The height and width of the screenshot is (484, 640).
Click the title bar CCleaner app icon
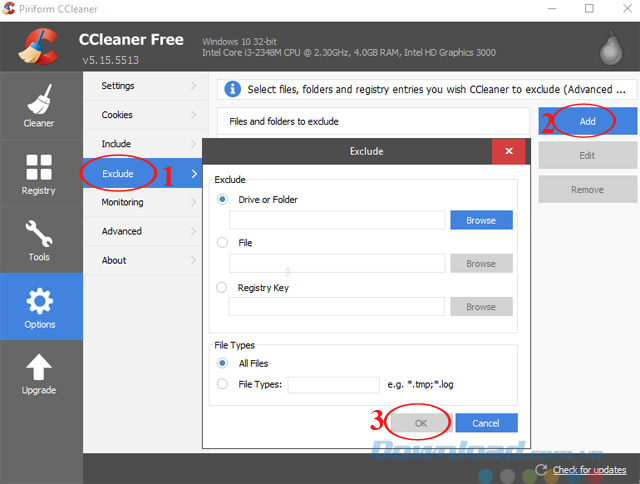[x=8, y=8]
